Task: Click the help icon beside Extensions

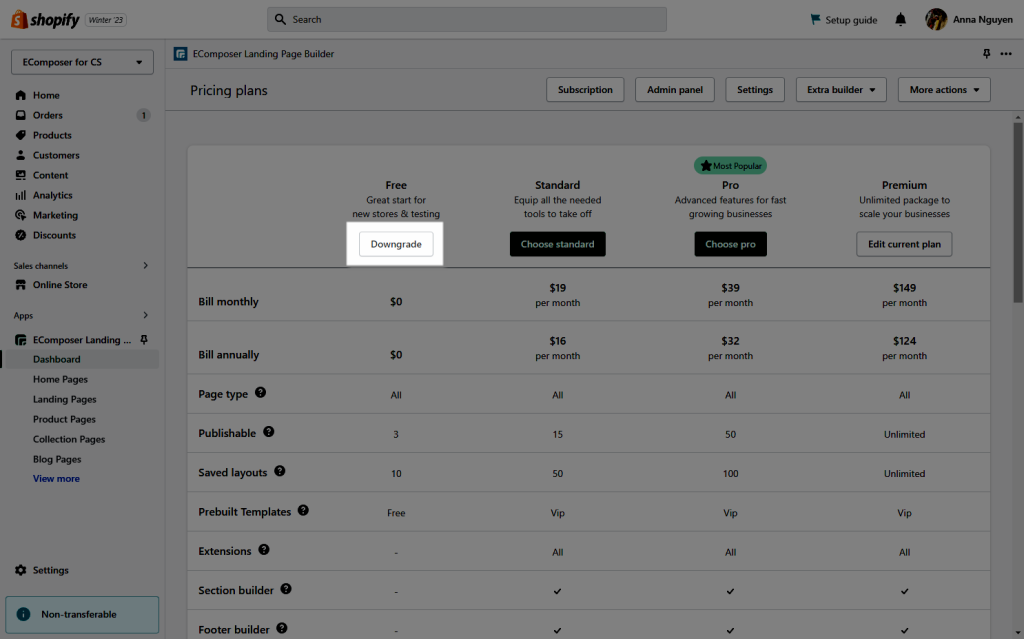Action: [264, 549]
